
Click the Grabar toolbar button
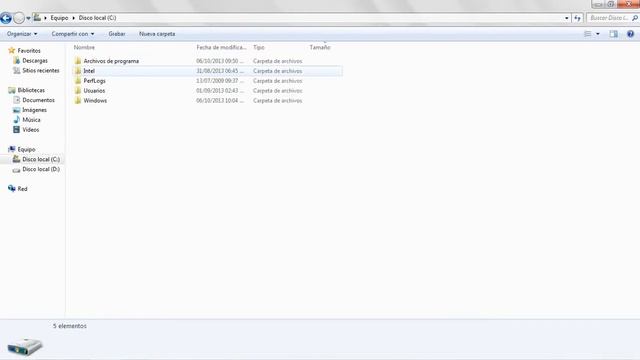[x=117, y=34]
